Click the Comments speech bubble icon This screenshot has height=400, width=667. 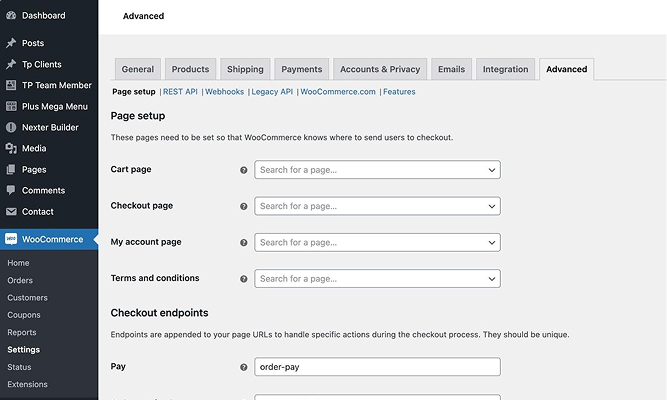[11, 190]
